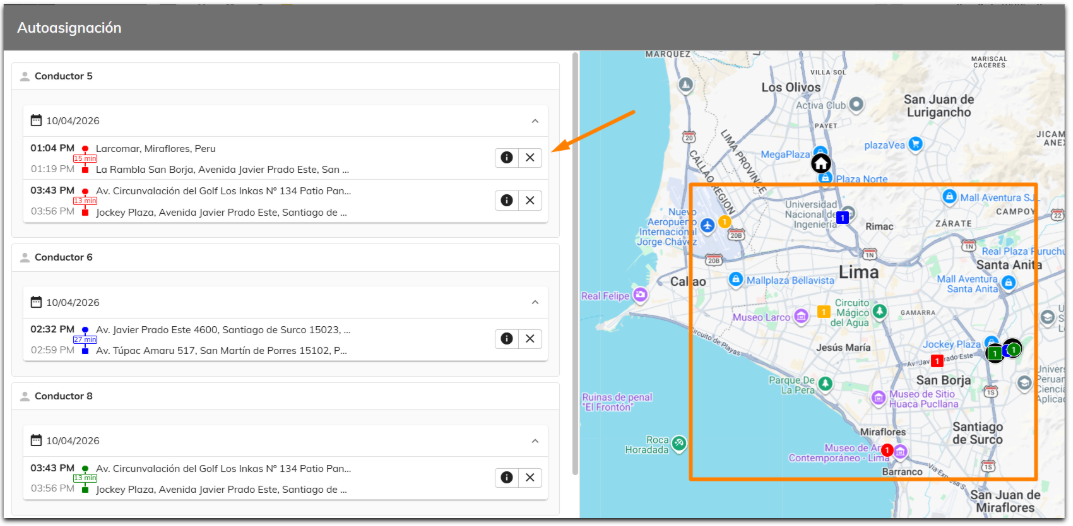Click the Plaza Norte shopping pin

825,179
